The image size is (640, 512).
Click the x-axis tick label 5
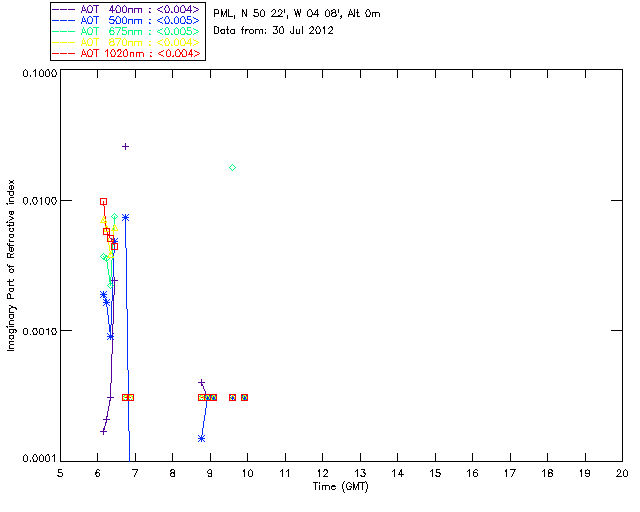[x=60, y=473]
